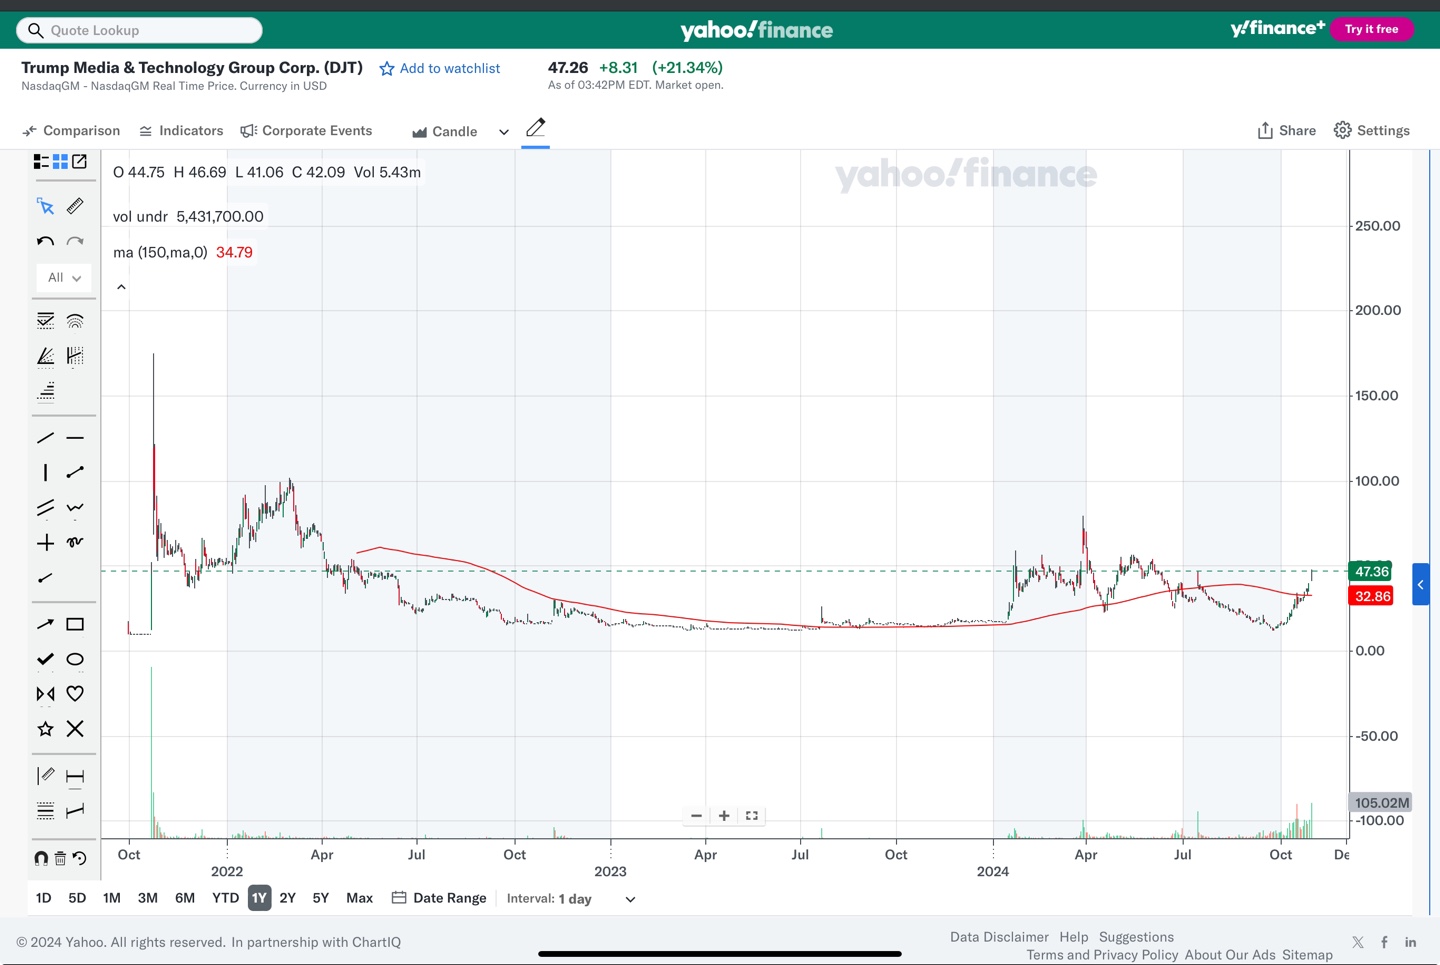Screen dimensions: 1440x965
Task: Select the parallel channel tool
Action: [x=45, y=508]
